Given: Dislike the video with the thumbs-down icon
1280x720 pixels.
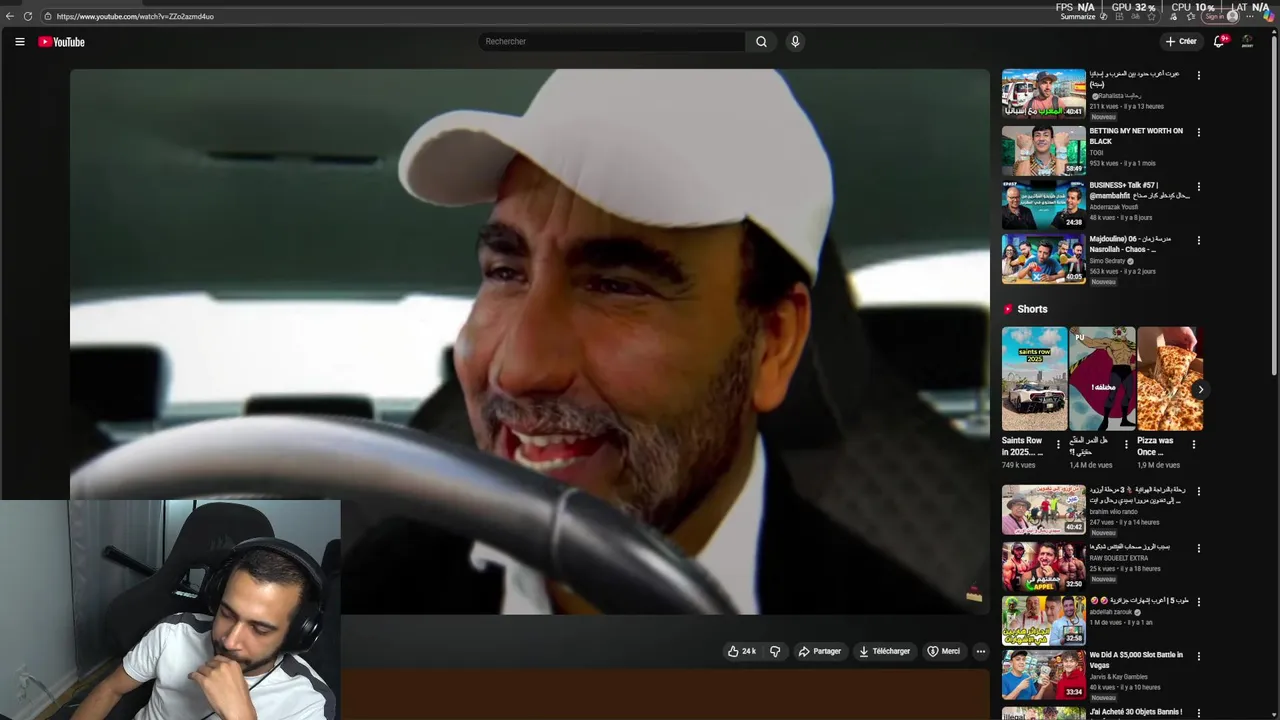Looking at the screenshot, I should (x=775, y=651).
